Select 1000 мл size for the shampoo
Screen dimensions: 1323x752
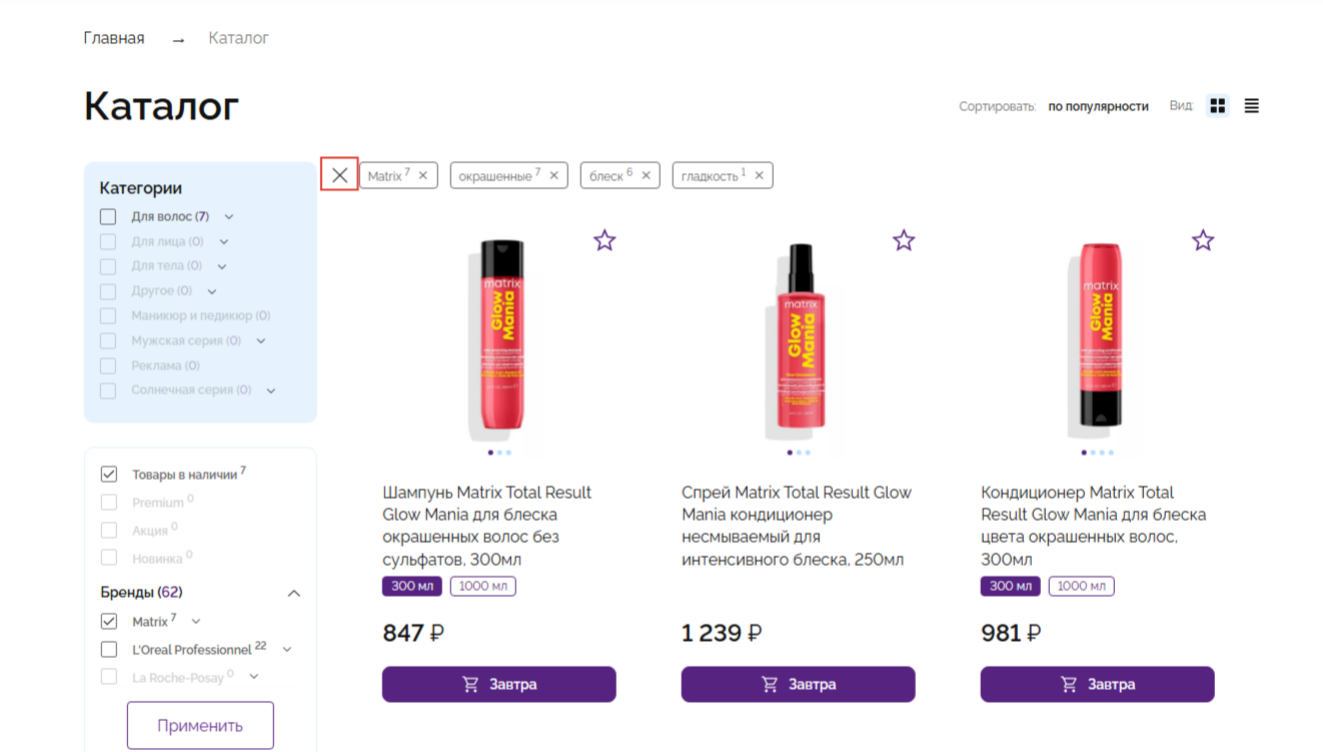click(483, 586)
